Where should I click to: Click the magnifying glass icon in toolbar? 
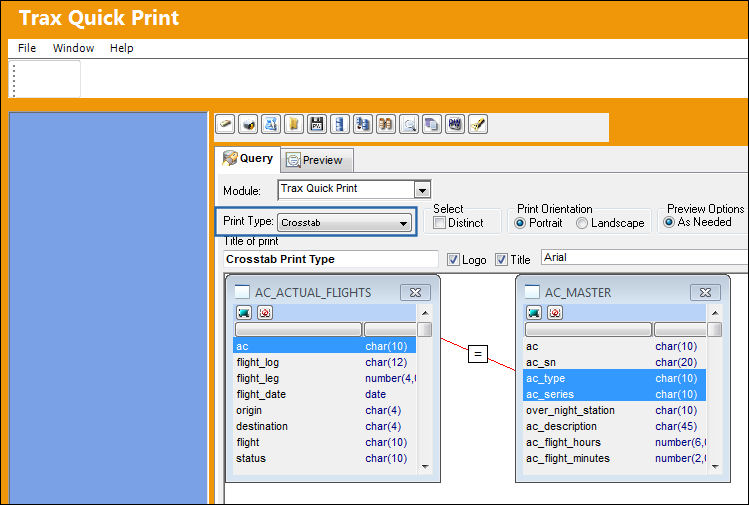coord(408,124)
